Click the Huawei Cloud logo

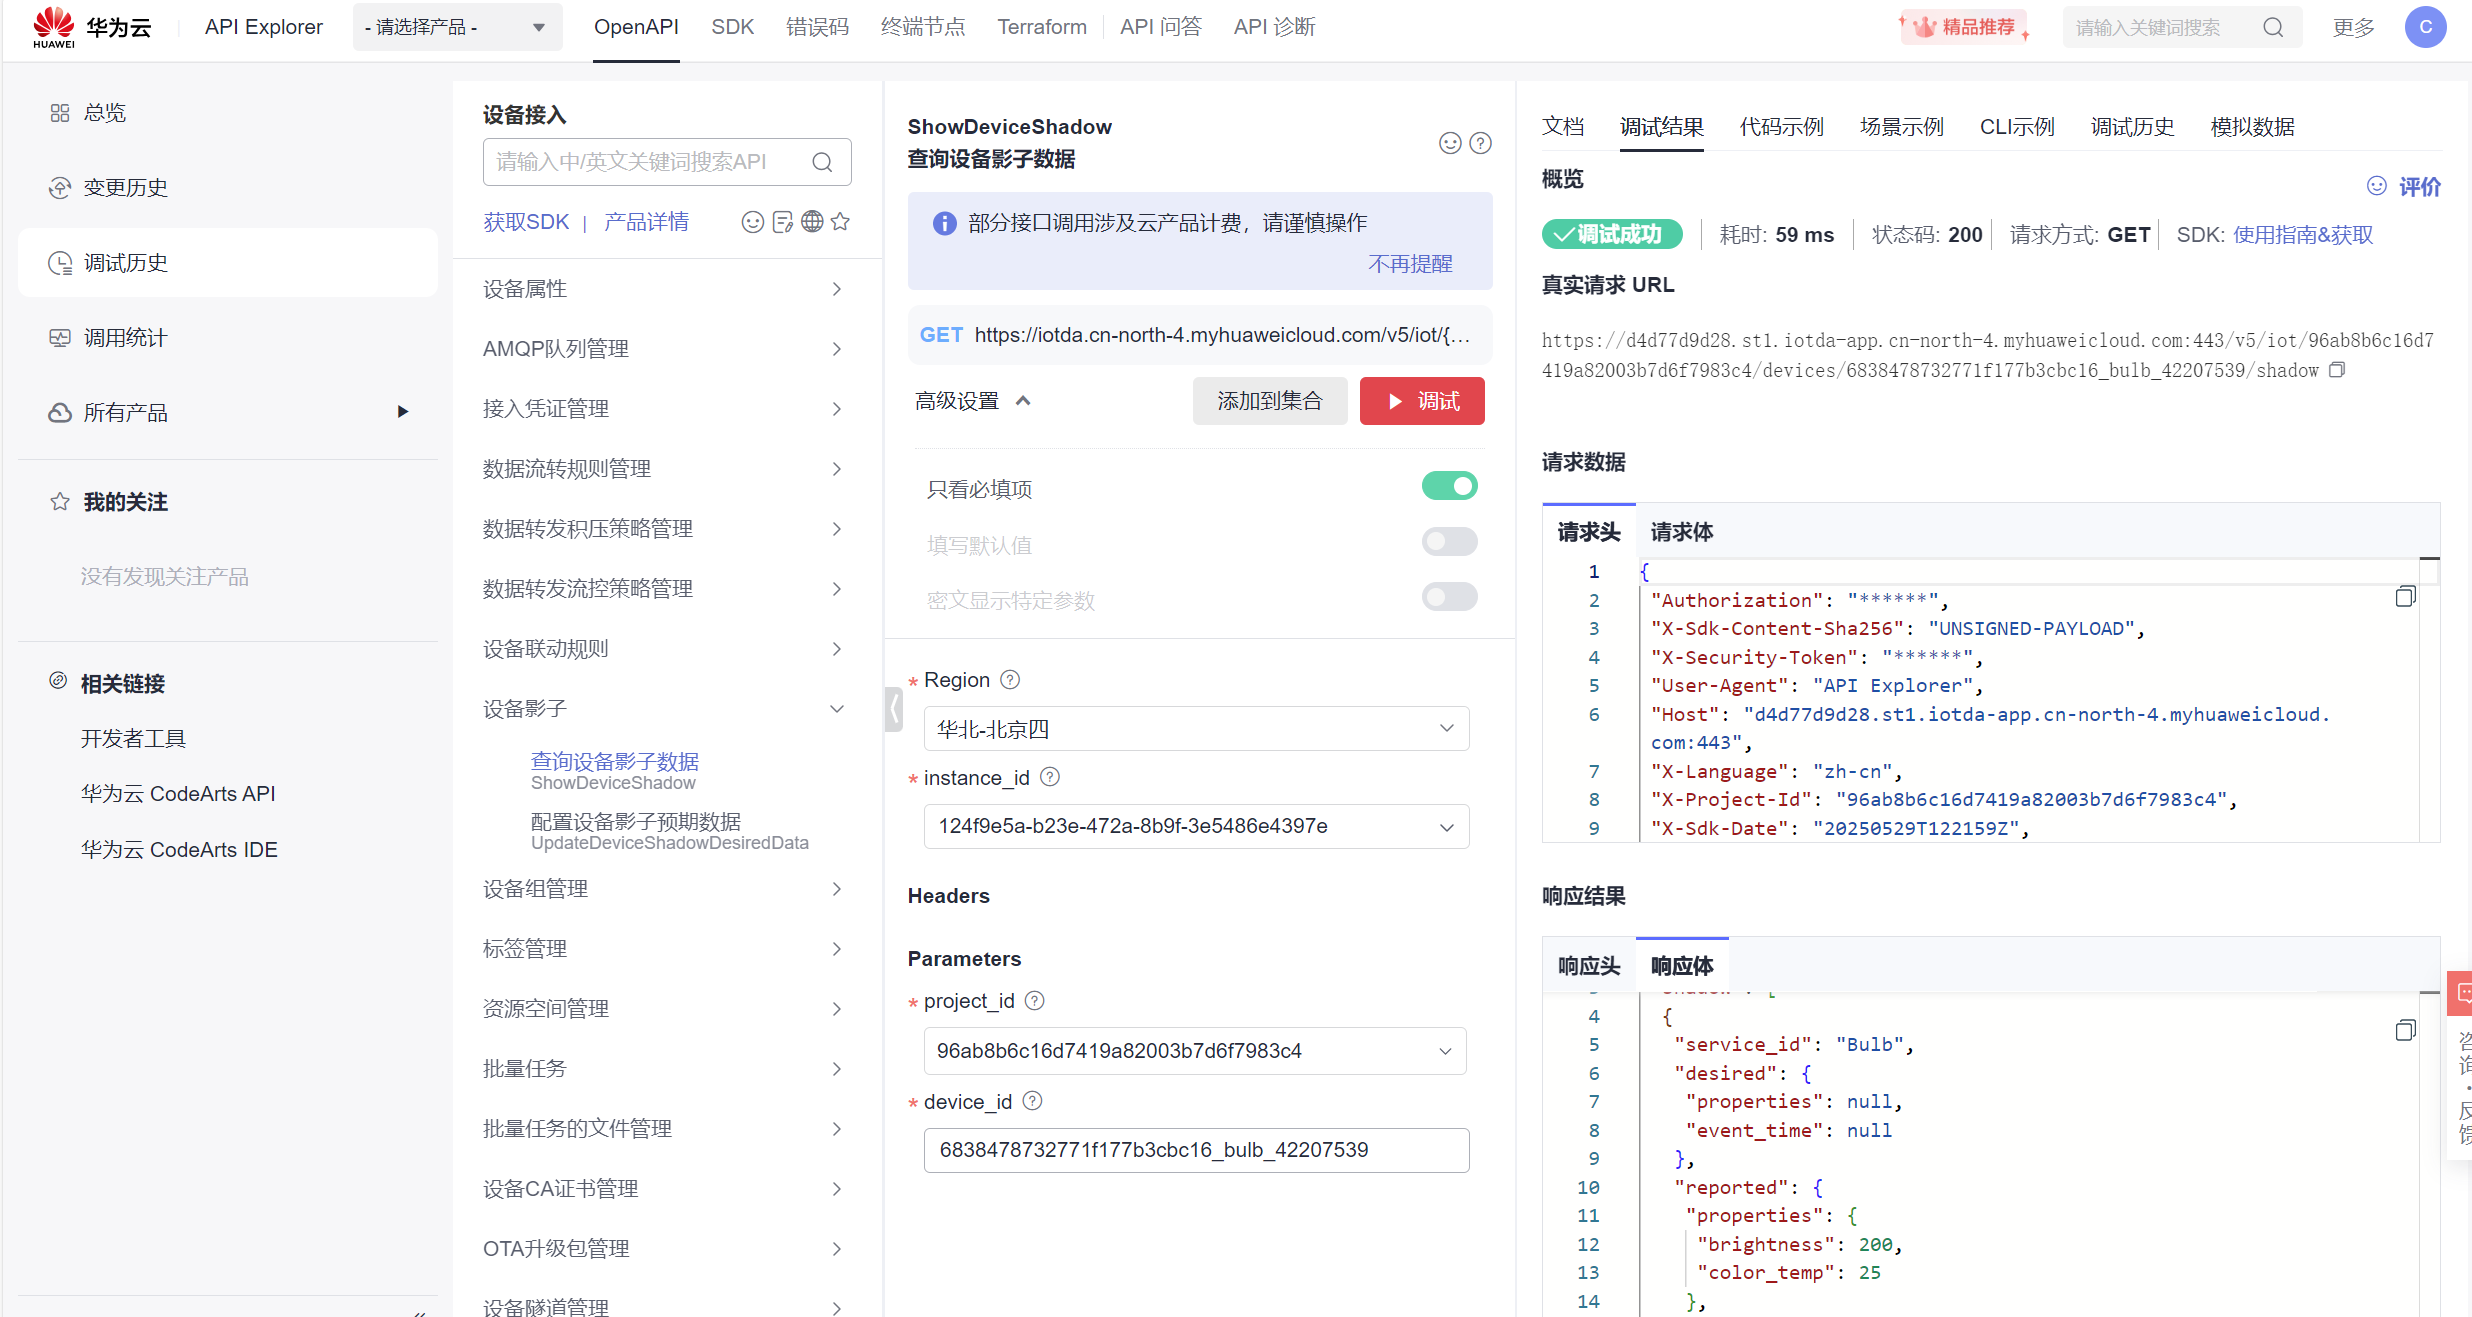[x=91, y=27]
